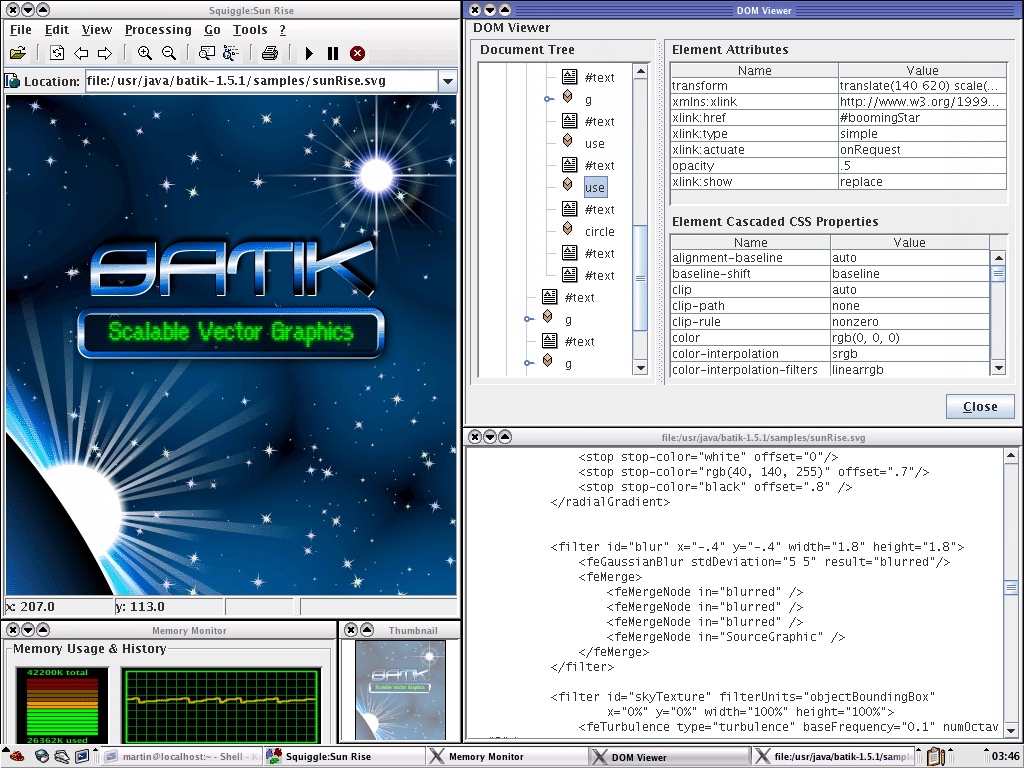Image resolution: width=1024 pixels, height=768 pixels.
Task: Click the Zoom Out magnifier icon
Action: point(168,54)
